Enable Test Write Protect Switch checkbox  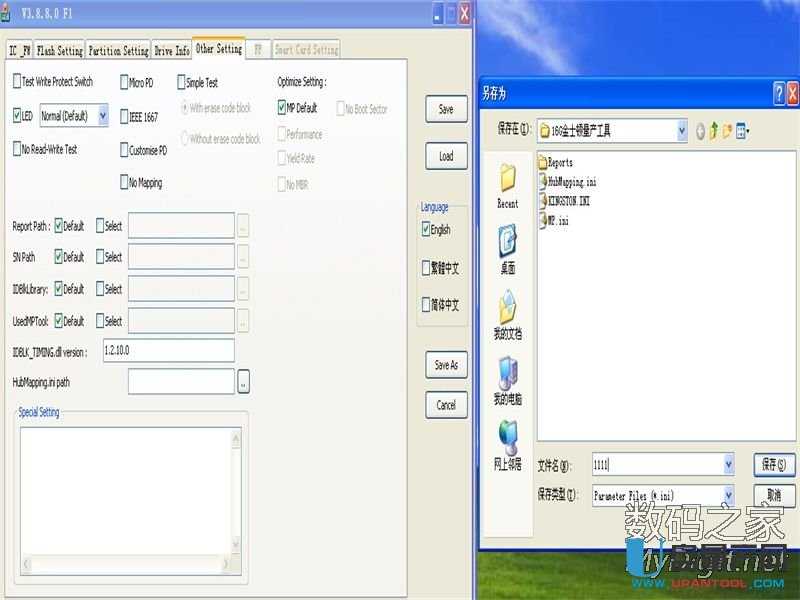(x=17, y=82)
